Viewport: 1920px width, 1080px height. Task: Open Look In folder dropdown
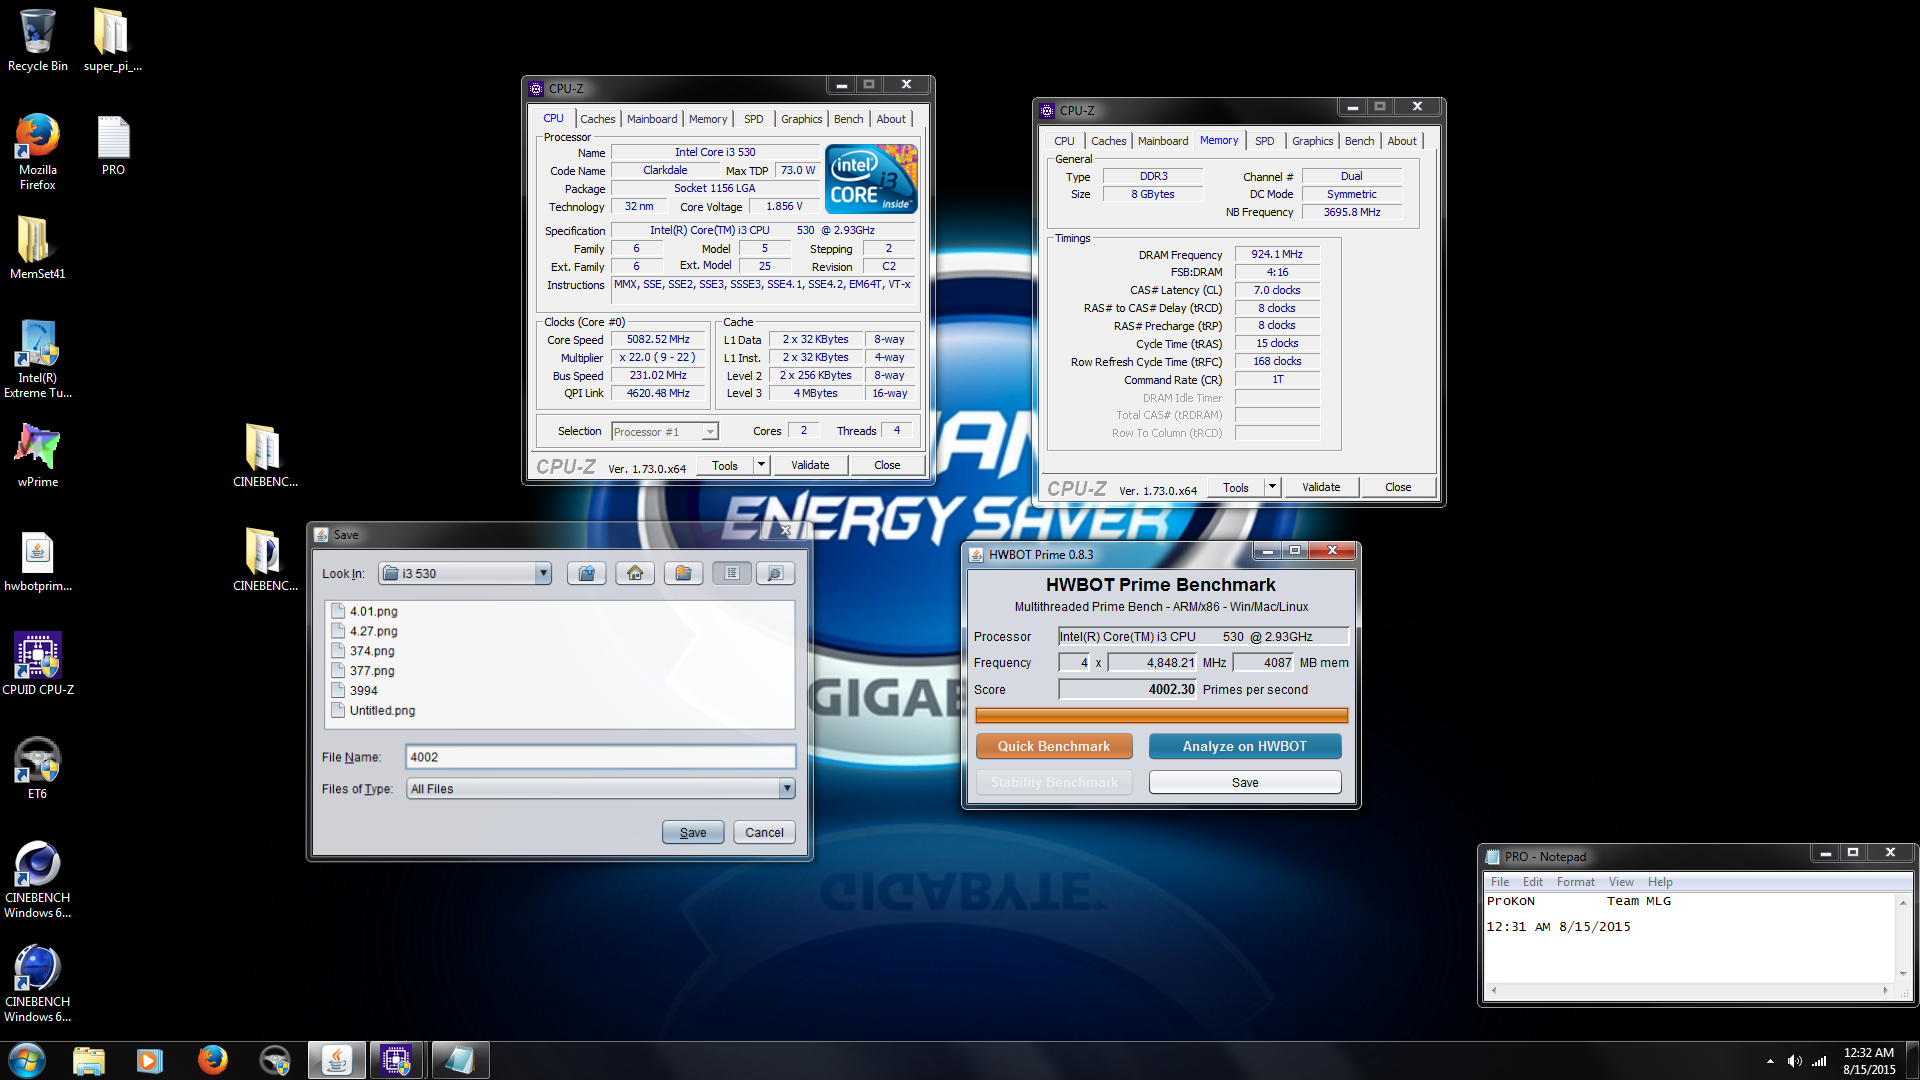pos(543,573)
